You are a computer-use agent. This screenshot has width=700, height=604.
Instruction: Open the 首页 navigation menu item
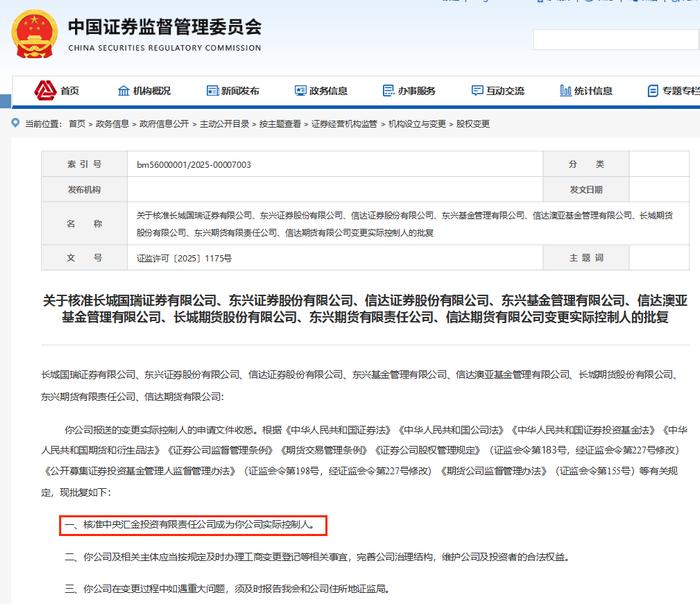[70, 91]
